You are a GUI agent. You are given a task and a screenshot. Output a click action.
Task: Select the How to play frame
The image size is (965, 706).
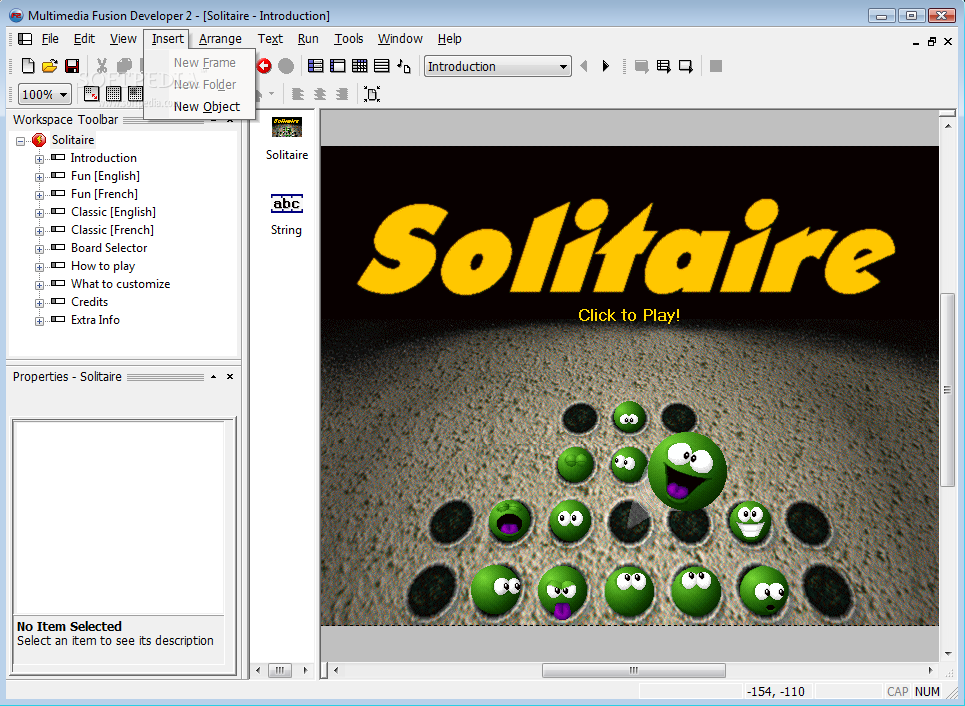[x=103, y=266]
